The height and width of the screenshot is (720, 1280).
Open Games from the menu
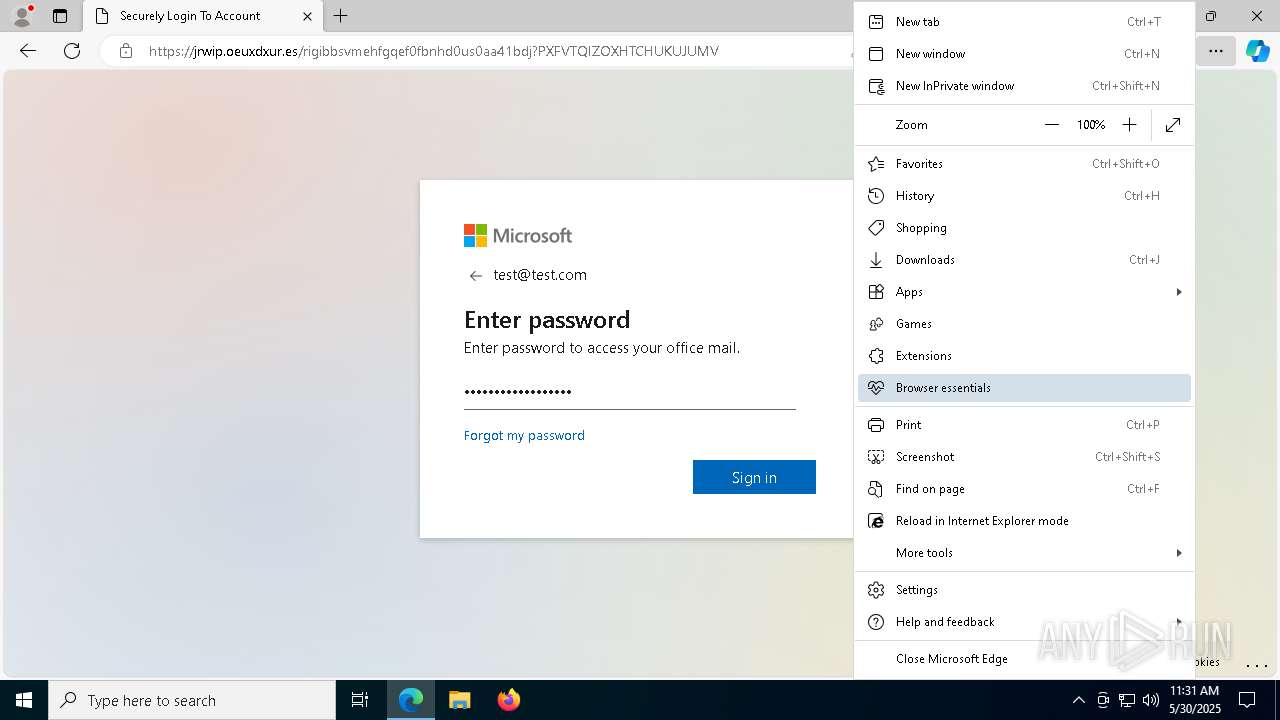[x=1024, y=324]
